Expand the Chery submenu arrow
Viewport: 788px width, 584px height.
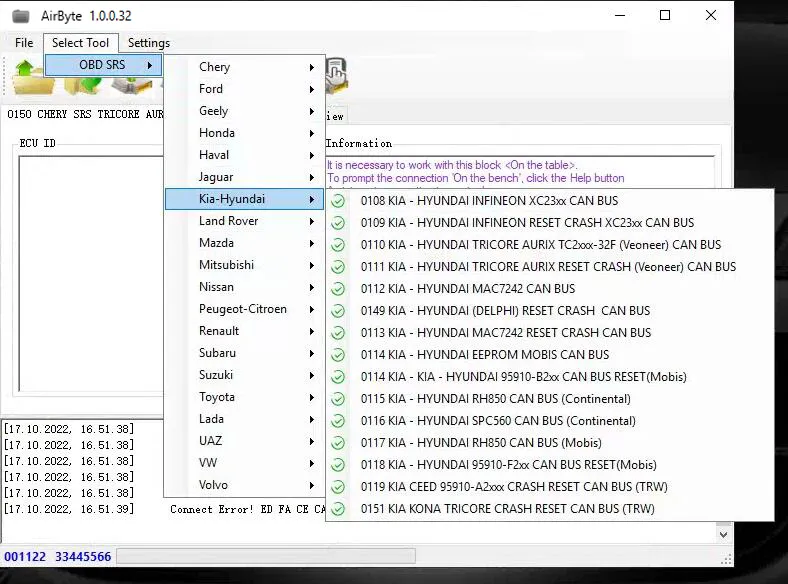(x=312, y=67)
